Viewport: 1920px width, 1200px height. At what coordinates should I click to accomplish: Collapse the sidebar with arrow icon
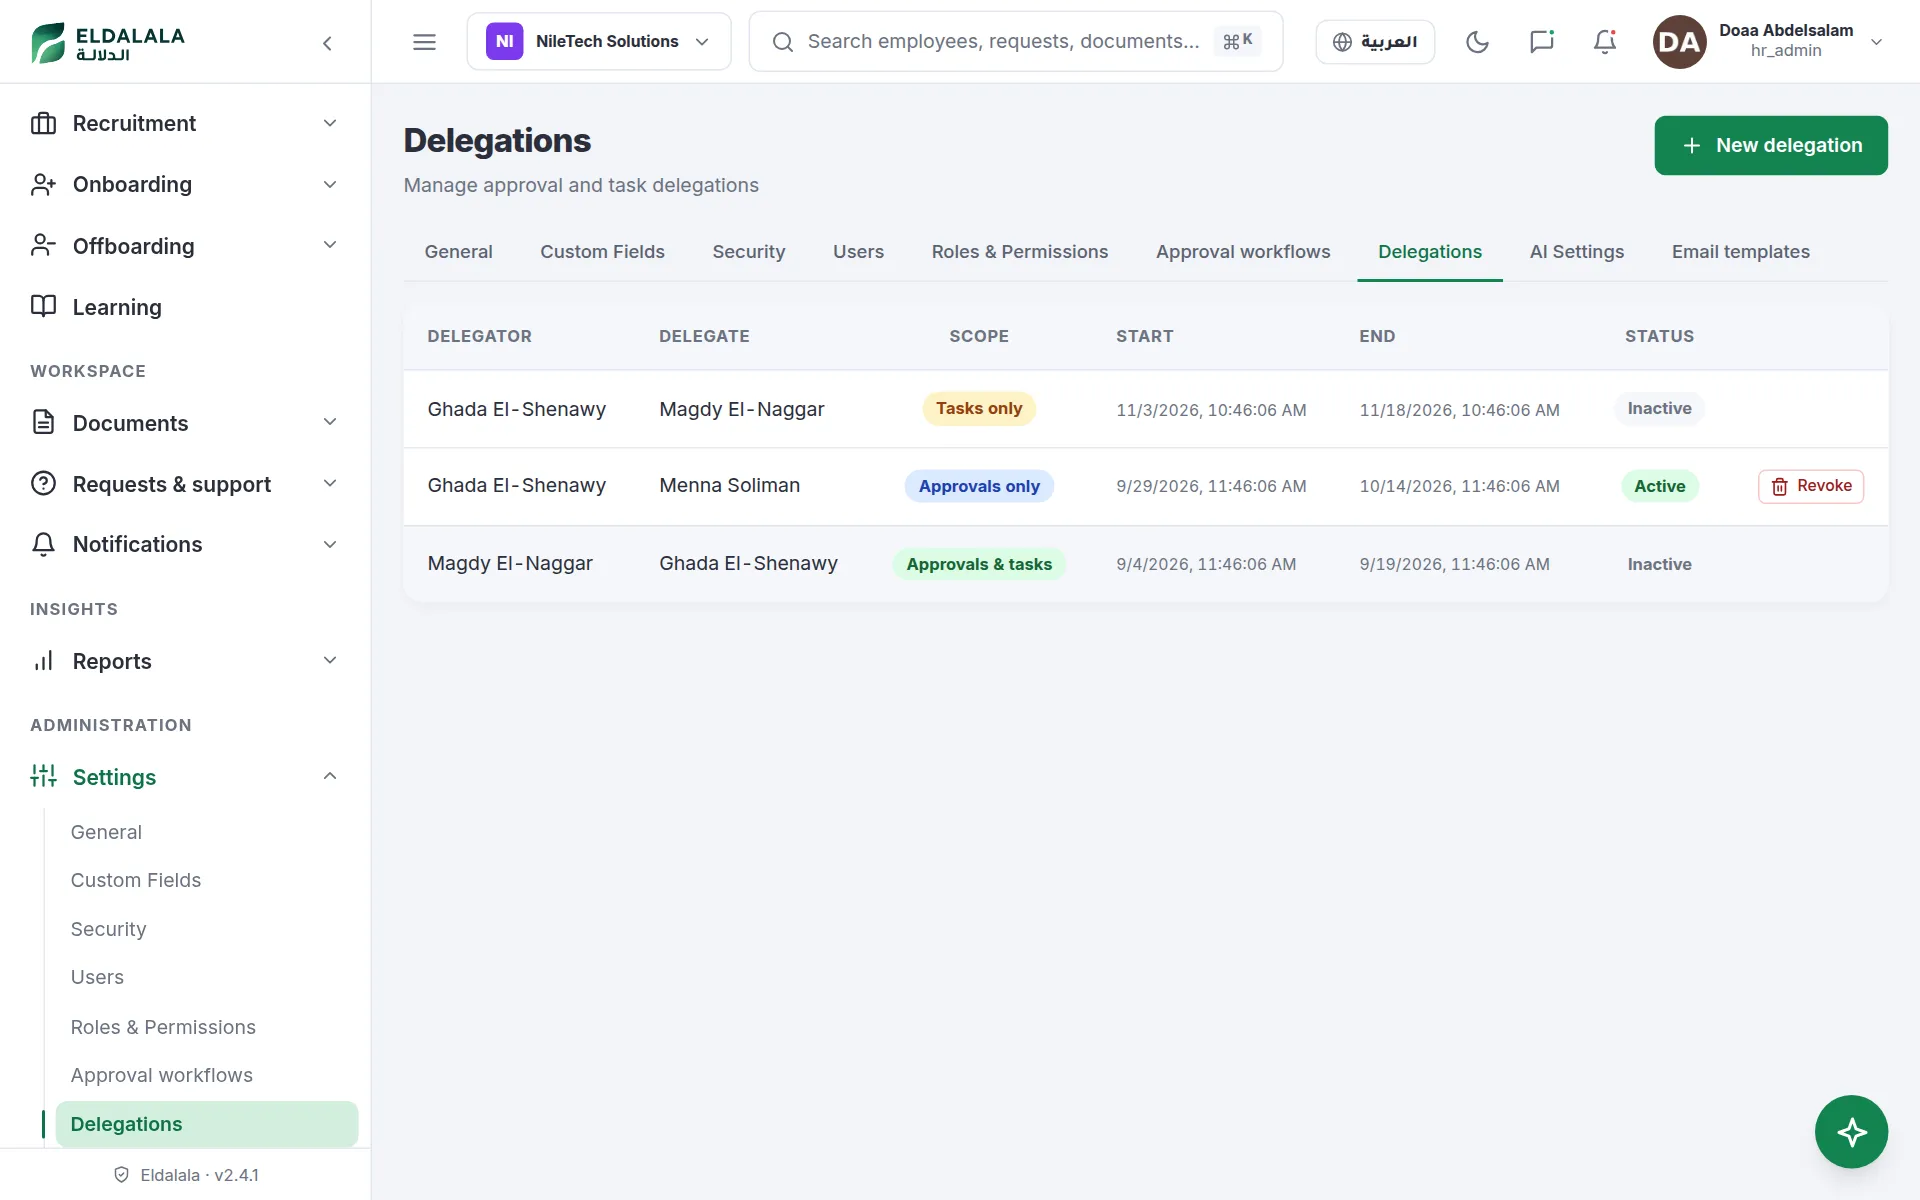click(327, 43)
